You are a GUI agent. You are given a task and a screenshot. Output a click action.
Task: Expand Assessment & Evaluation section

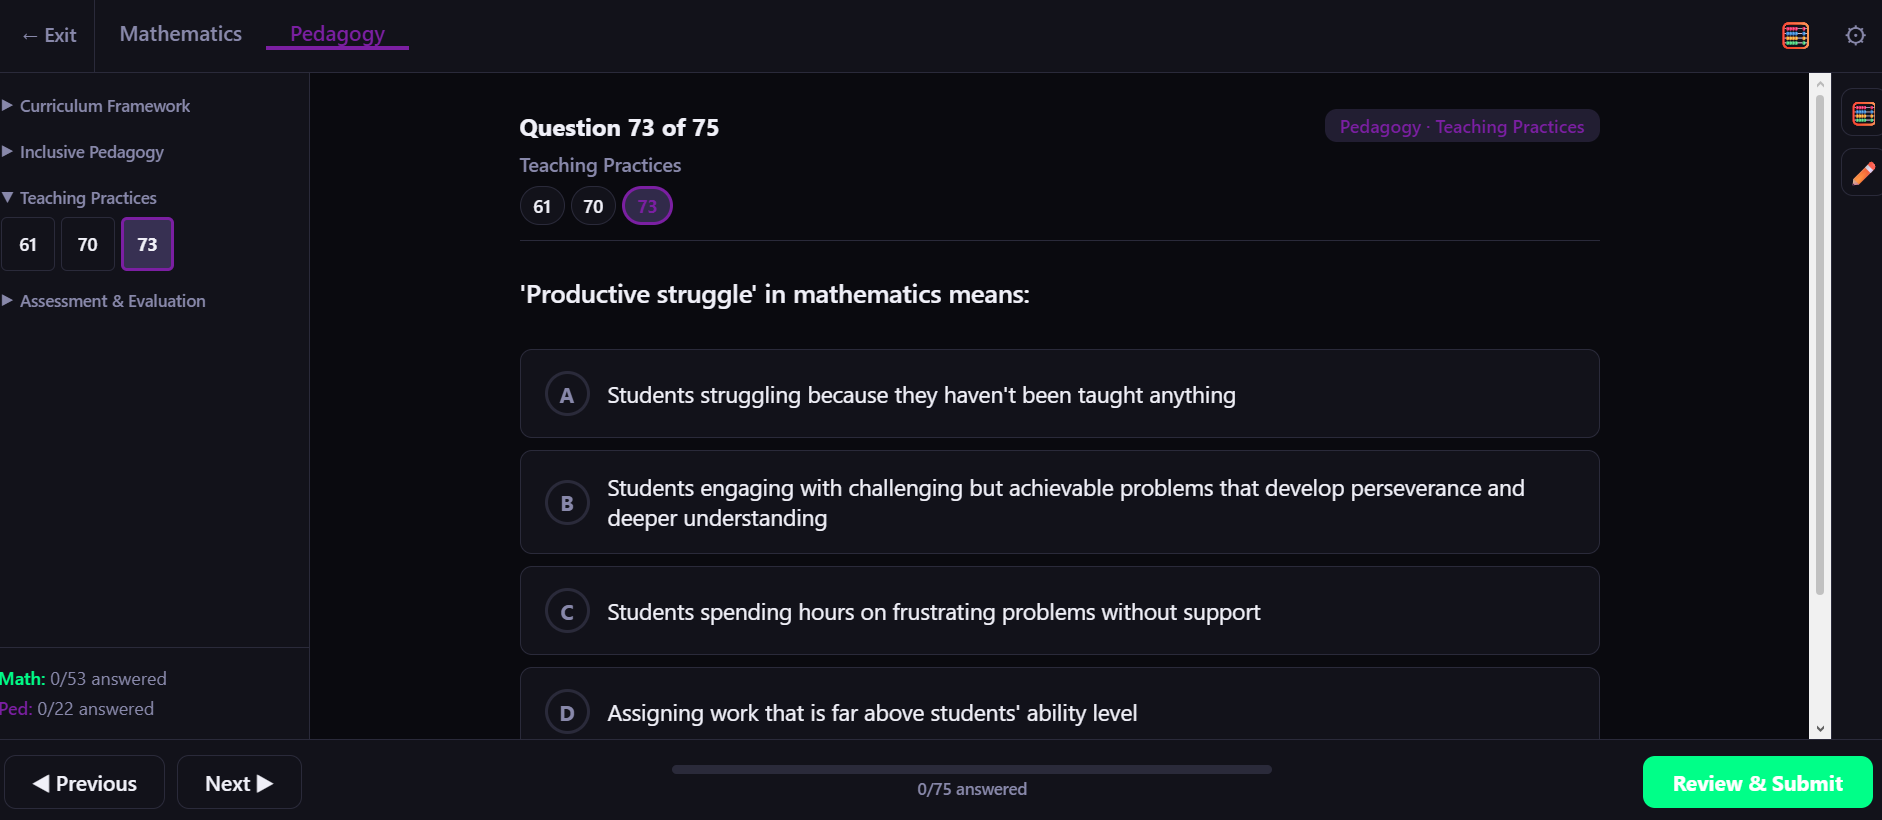(x=112, y=301)
